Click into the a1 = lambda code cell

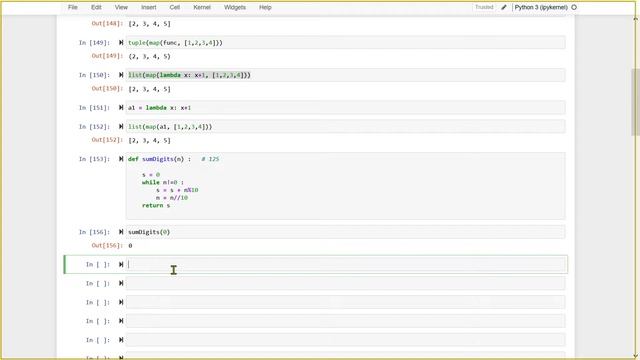[345, 108]
